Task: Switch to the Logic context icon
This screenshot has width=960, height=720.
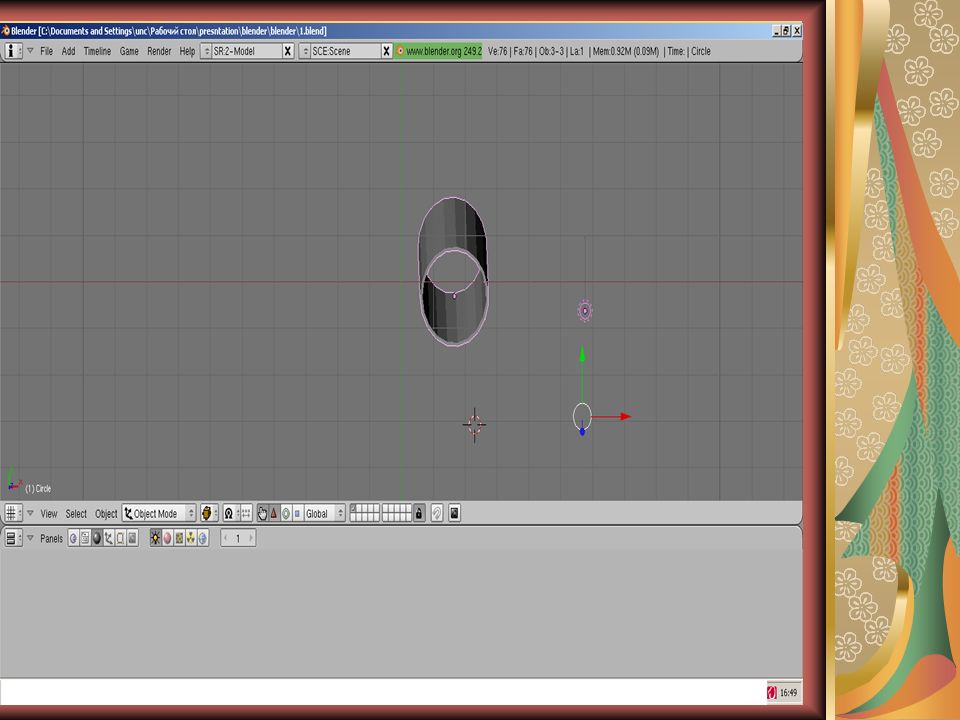Action: point(73,538)
